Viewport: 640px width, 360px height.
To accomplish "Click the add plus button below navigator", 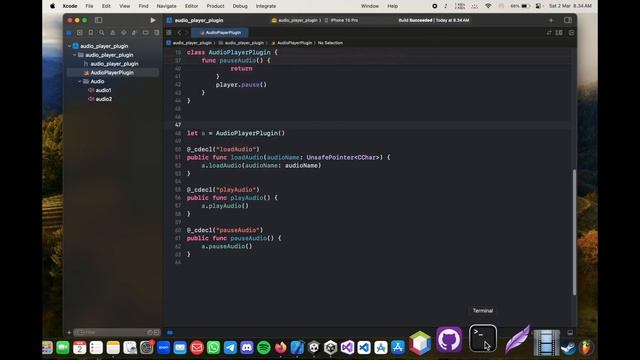I will [x=69, y=333].
